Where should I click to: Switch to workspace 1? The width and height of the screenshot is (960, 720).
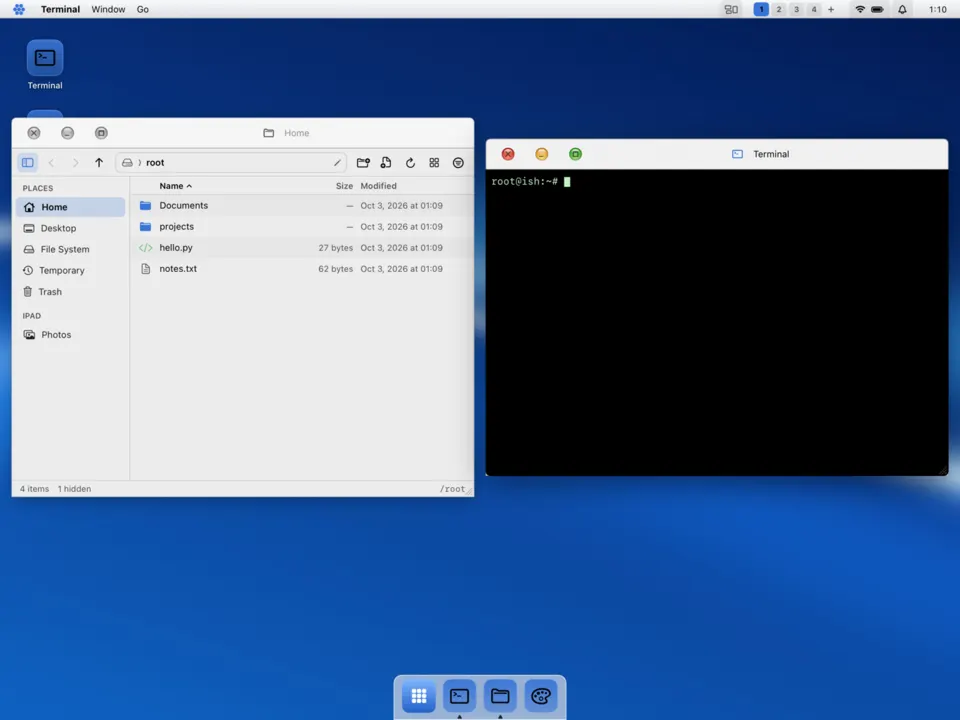click(x=761, y=9)
